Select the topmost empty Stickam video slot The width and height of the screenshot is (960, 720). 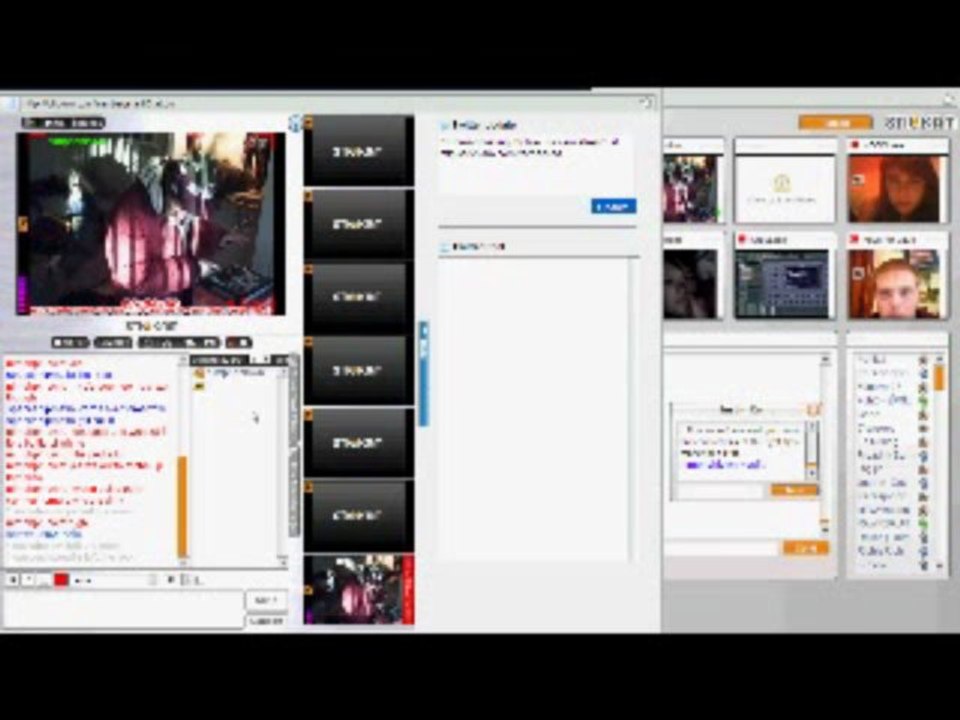pos(359,151)
